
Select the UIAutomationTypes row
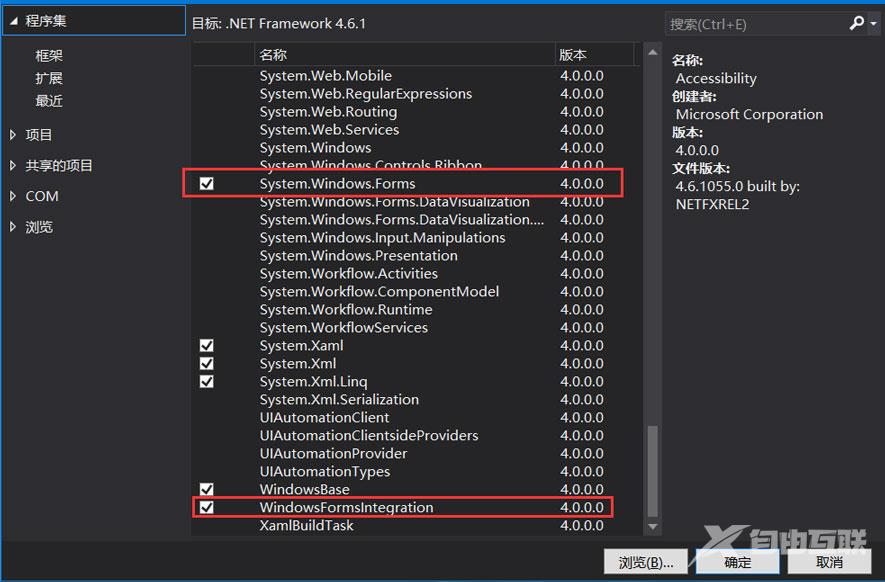coord(417,472)
